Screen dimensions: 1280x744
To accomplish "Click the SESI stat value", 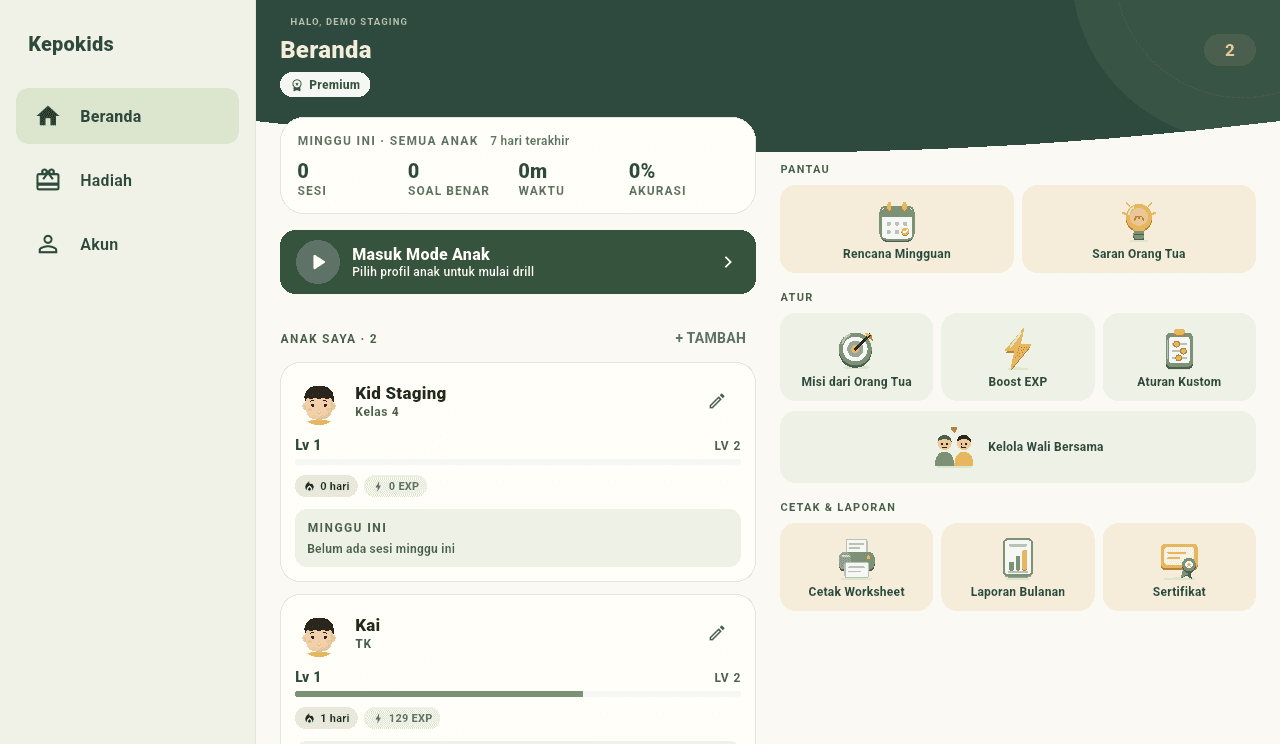I will coord(303,171).
